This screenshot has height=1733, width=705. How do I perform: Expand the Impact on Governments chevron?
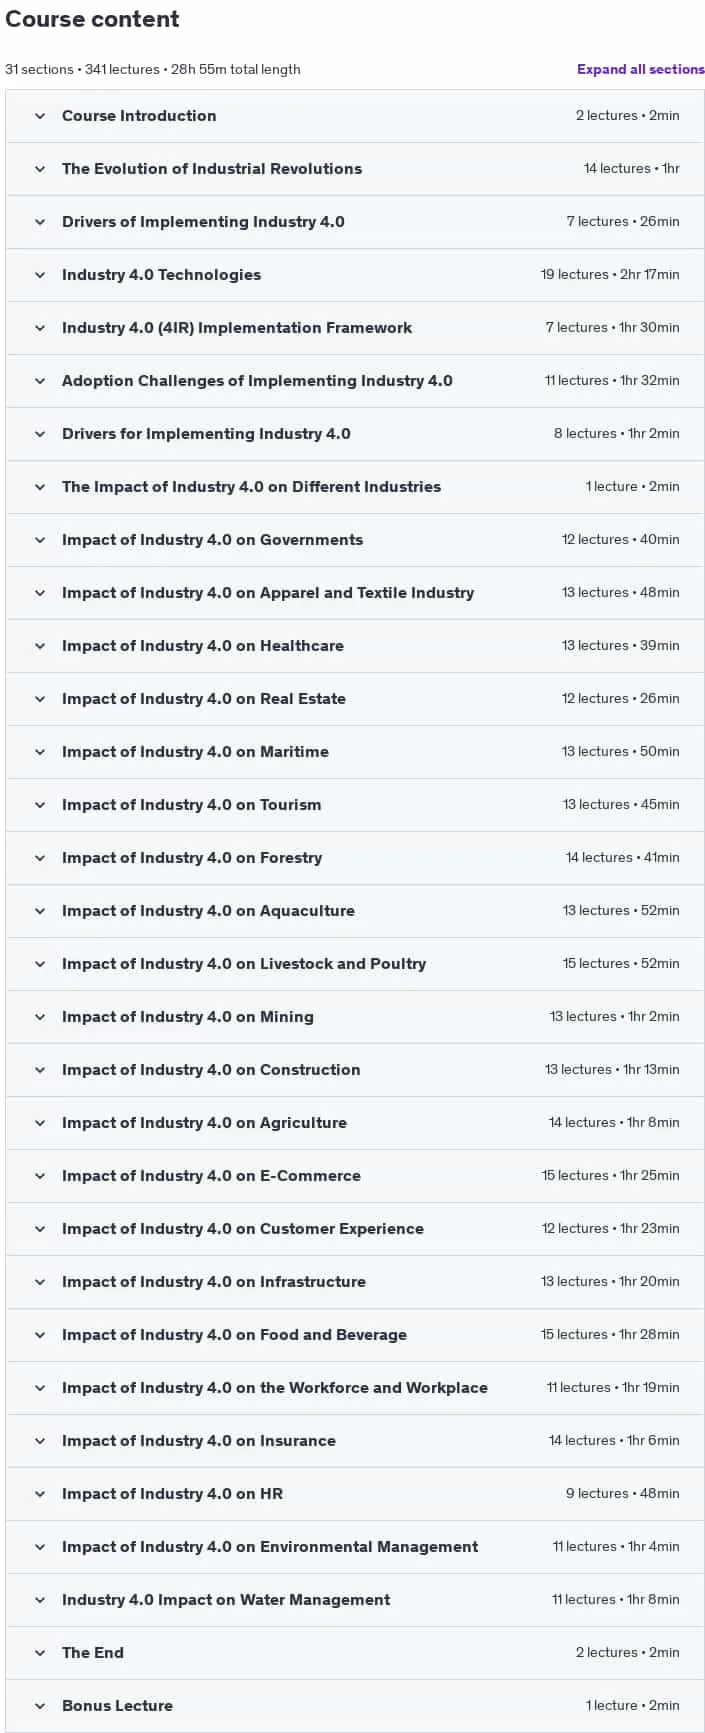[x=40, y=540]
